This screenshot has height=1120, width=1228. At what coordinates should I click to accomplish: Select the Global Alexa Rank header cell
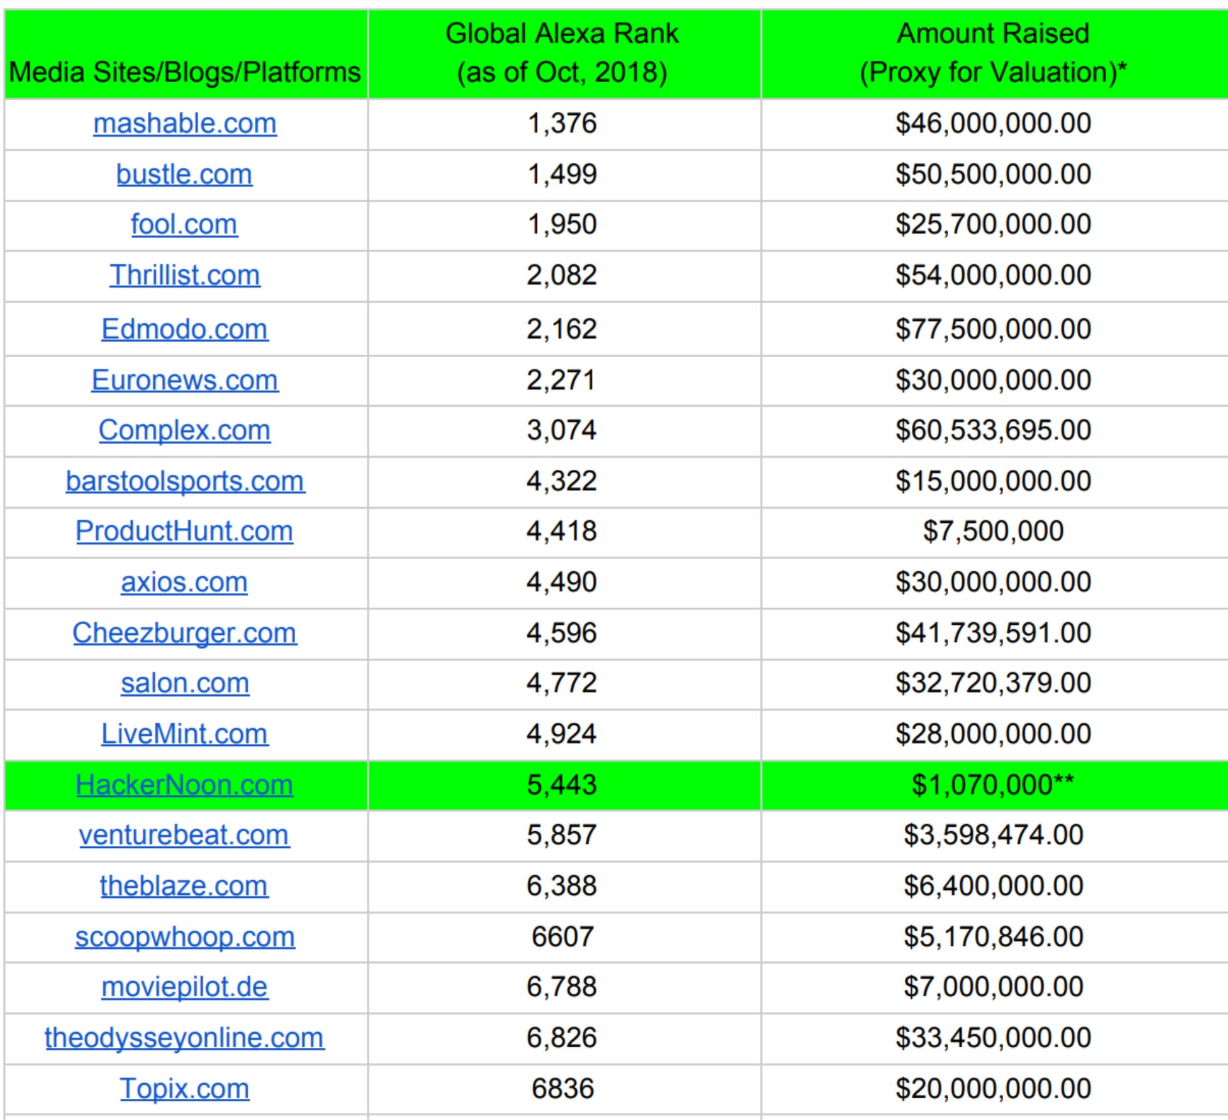coord(564,54)
